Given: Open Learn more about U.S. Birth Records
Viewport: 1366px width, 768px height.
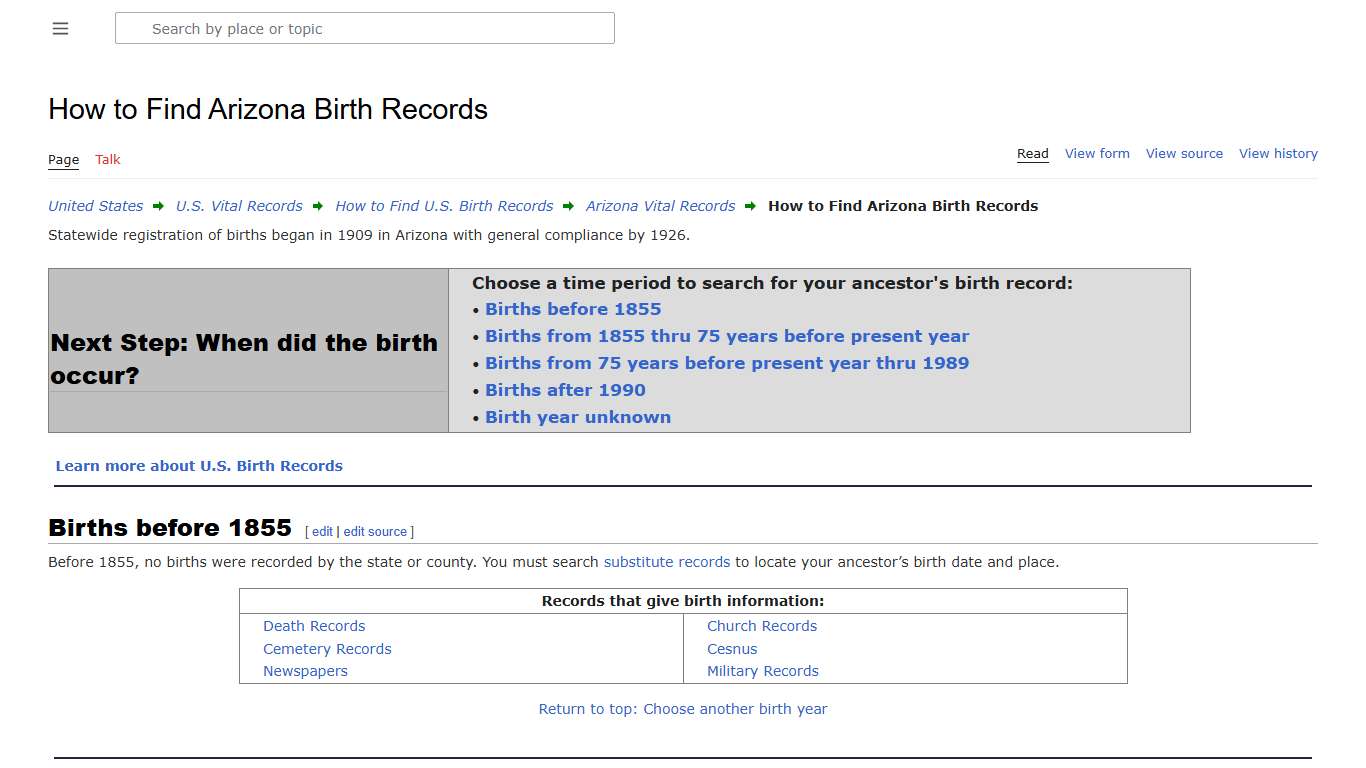Looking at the screenshot, I should tap(199, 465).
